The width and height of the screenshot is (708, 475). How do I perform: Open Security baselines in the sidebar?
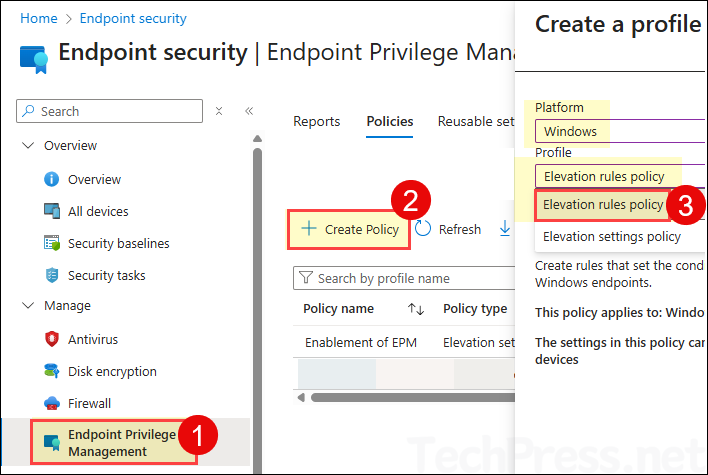[118, 243]
